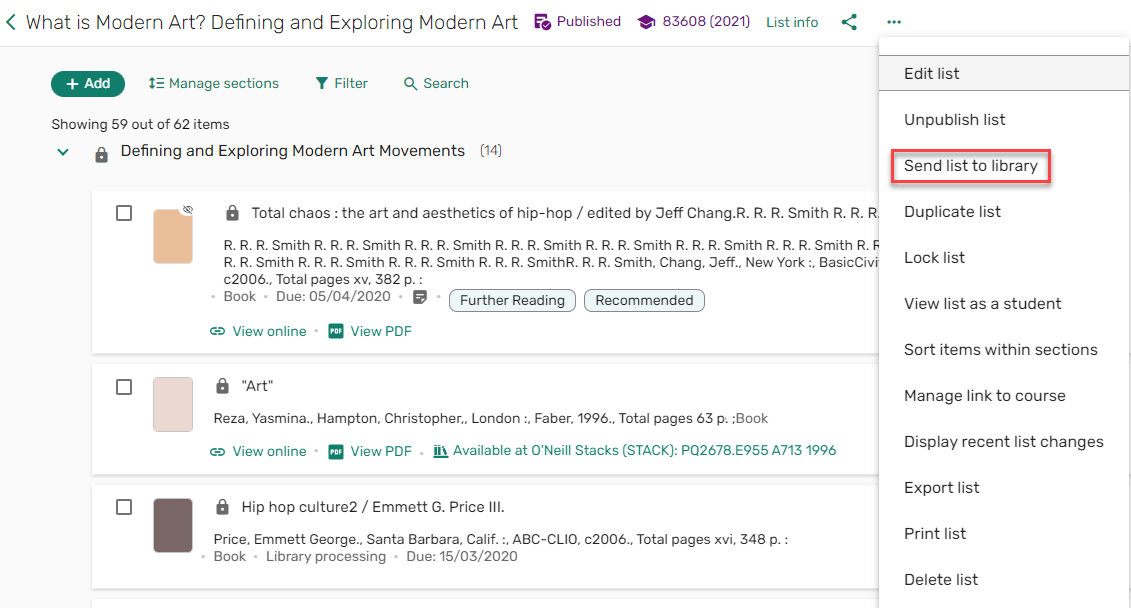Click the lock icon beside Hip hop culture2
Image resolution: width=1131 pixels, height=608 pixels.
[x=222, y=507]
